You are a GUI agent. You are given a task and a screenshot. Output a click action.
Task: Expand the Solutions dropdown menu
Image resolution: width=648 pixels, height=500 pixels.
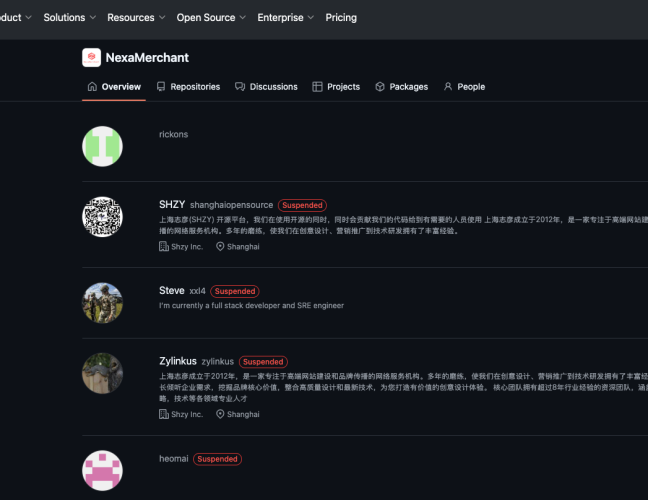tap(70, 18)
